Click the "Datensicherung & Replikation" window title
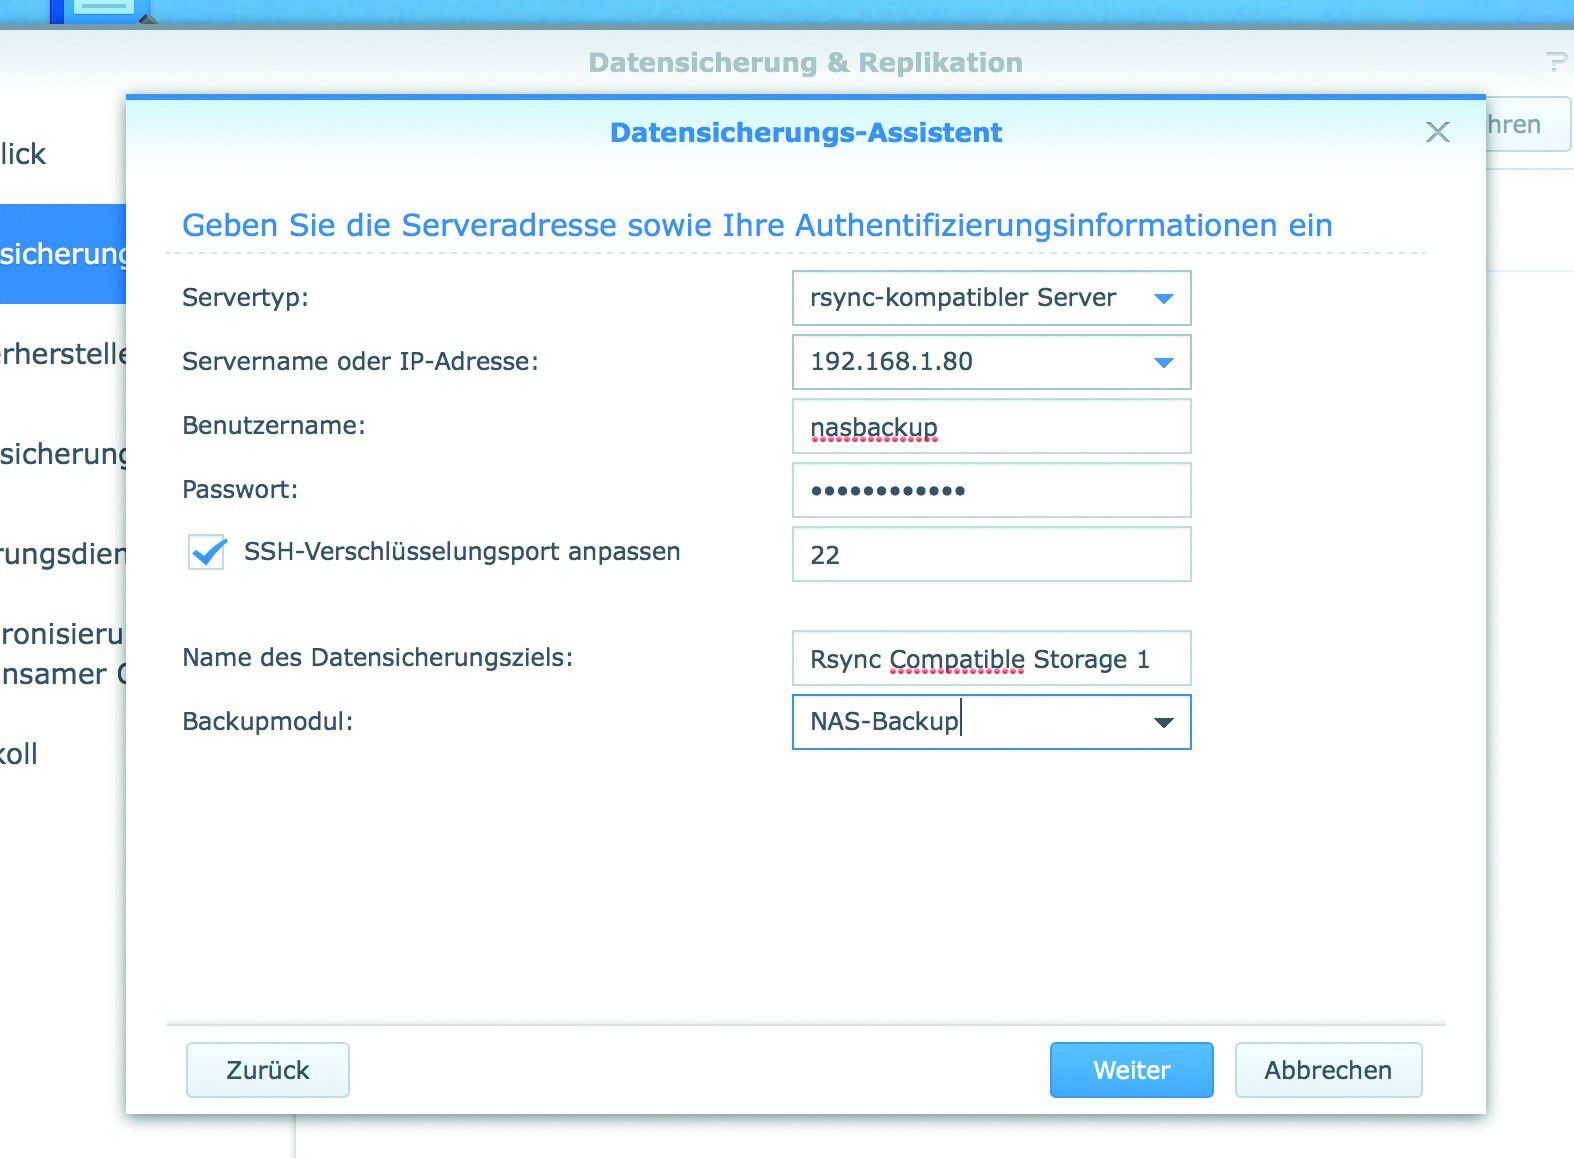The image size is (1574, 1158). point(806,62)
